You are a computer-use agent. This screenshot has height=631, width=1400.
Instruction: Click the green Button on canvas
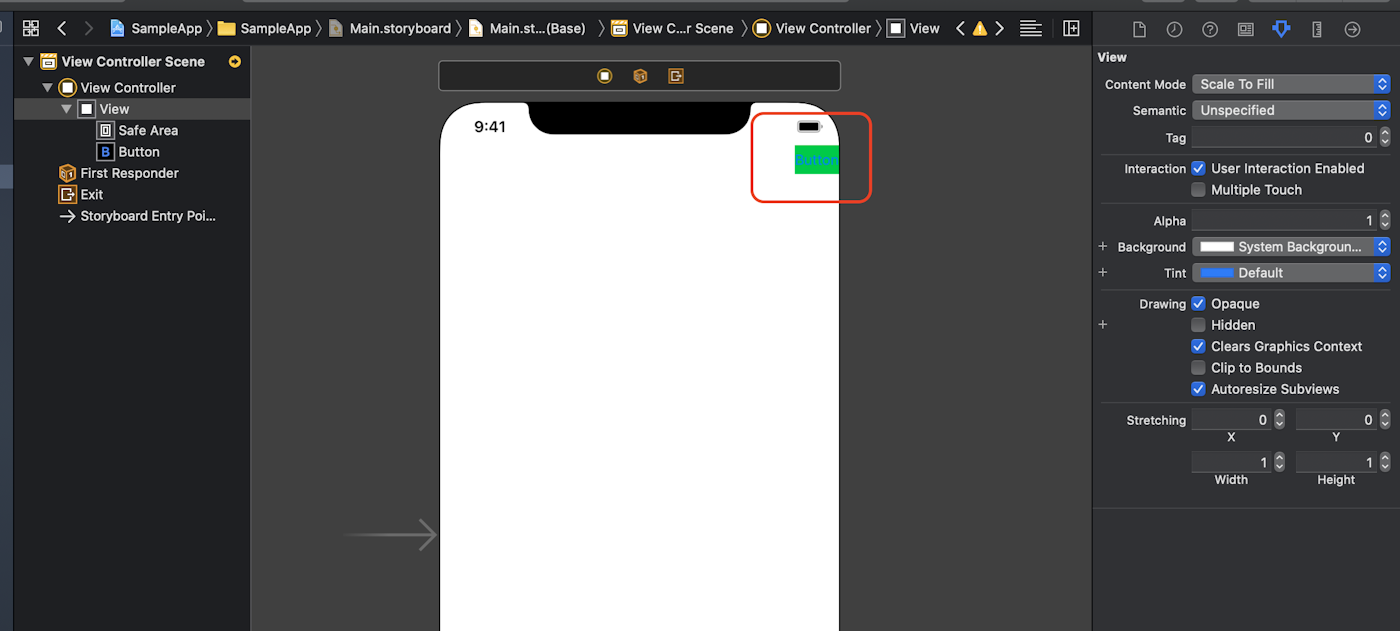[816, 160]
